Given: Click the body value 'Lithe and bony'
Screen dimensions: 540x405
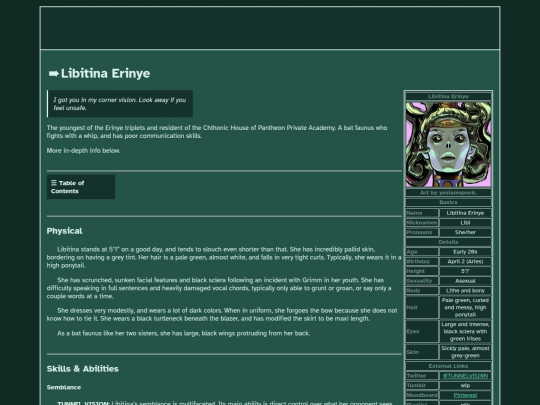Looking at the screenshot, I should pos(465,290).
